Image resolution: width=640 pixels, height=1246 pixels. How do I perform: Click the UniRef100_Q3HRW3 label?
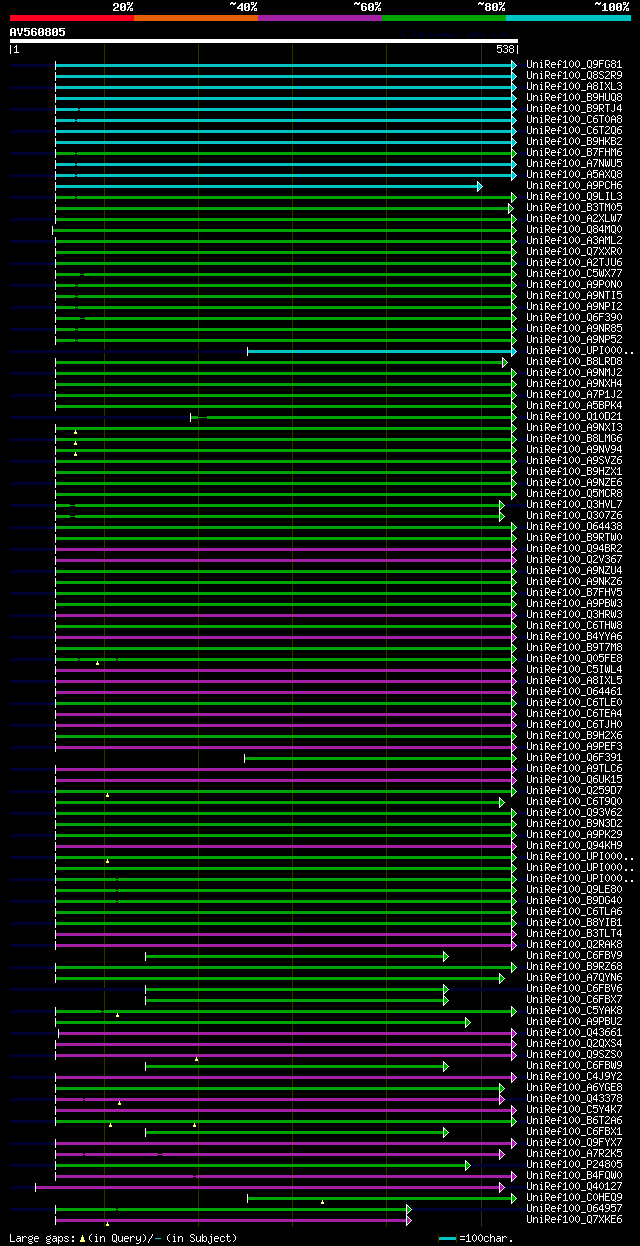(574, 615)
